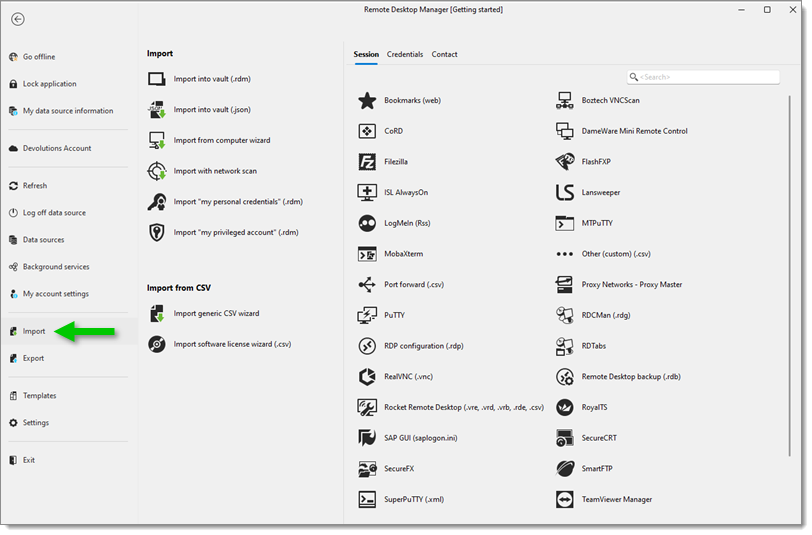Viewport: 812px width, 535px height.
Task: Choose the RealVNC (.vnc) icon
Action: click(x=367, y=377)
